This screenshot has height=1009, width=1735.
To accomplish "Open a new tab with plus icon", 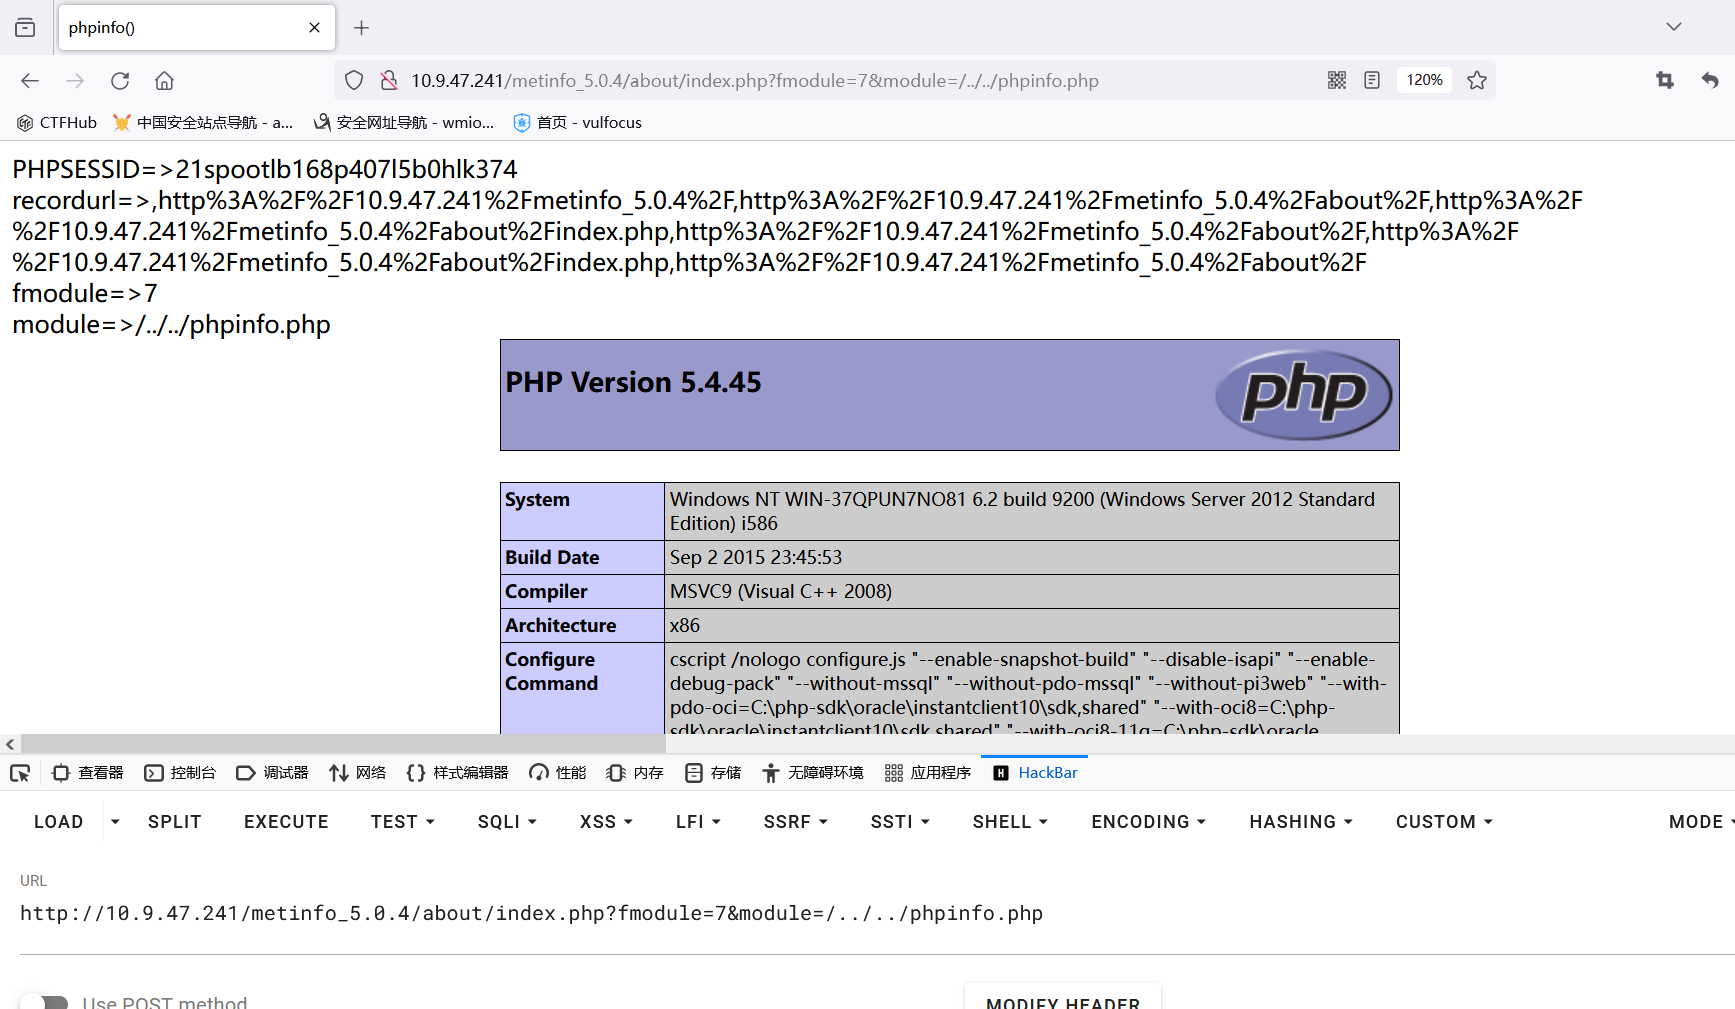I will 362,27.
